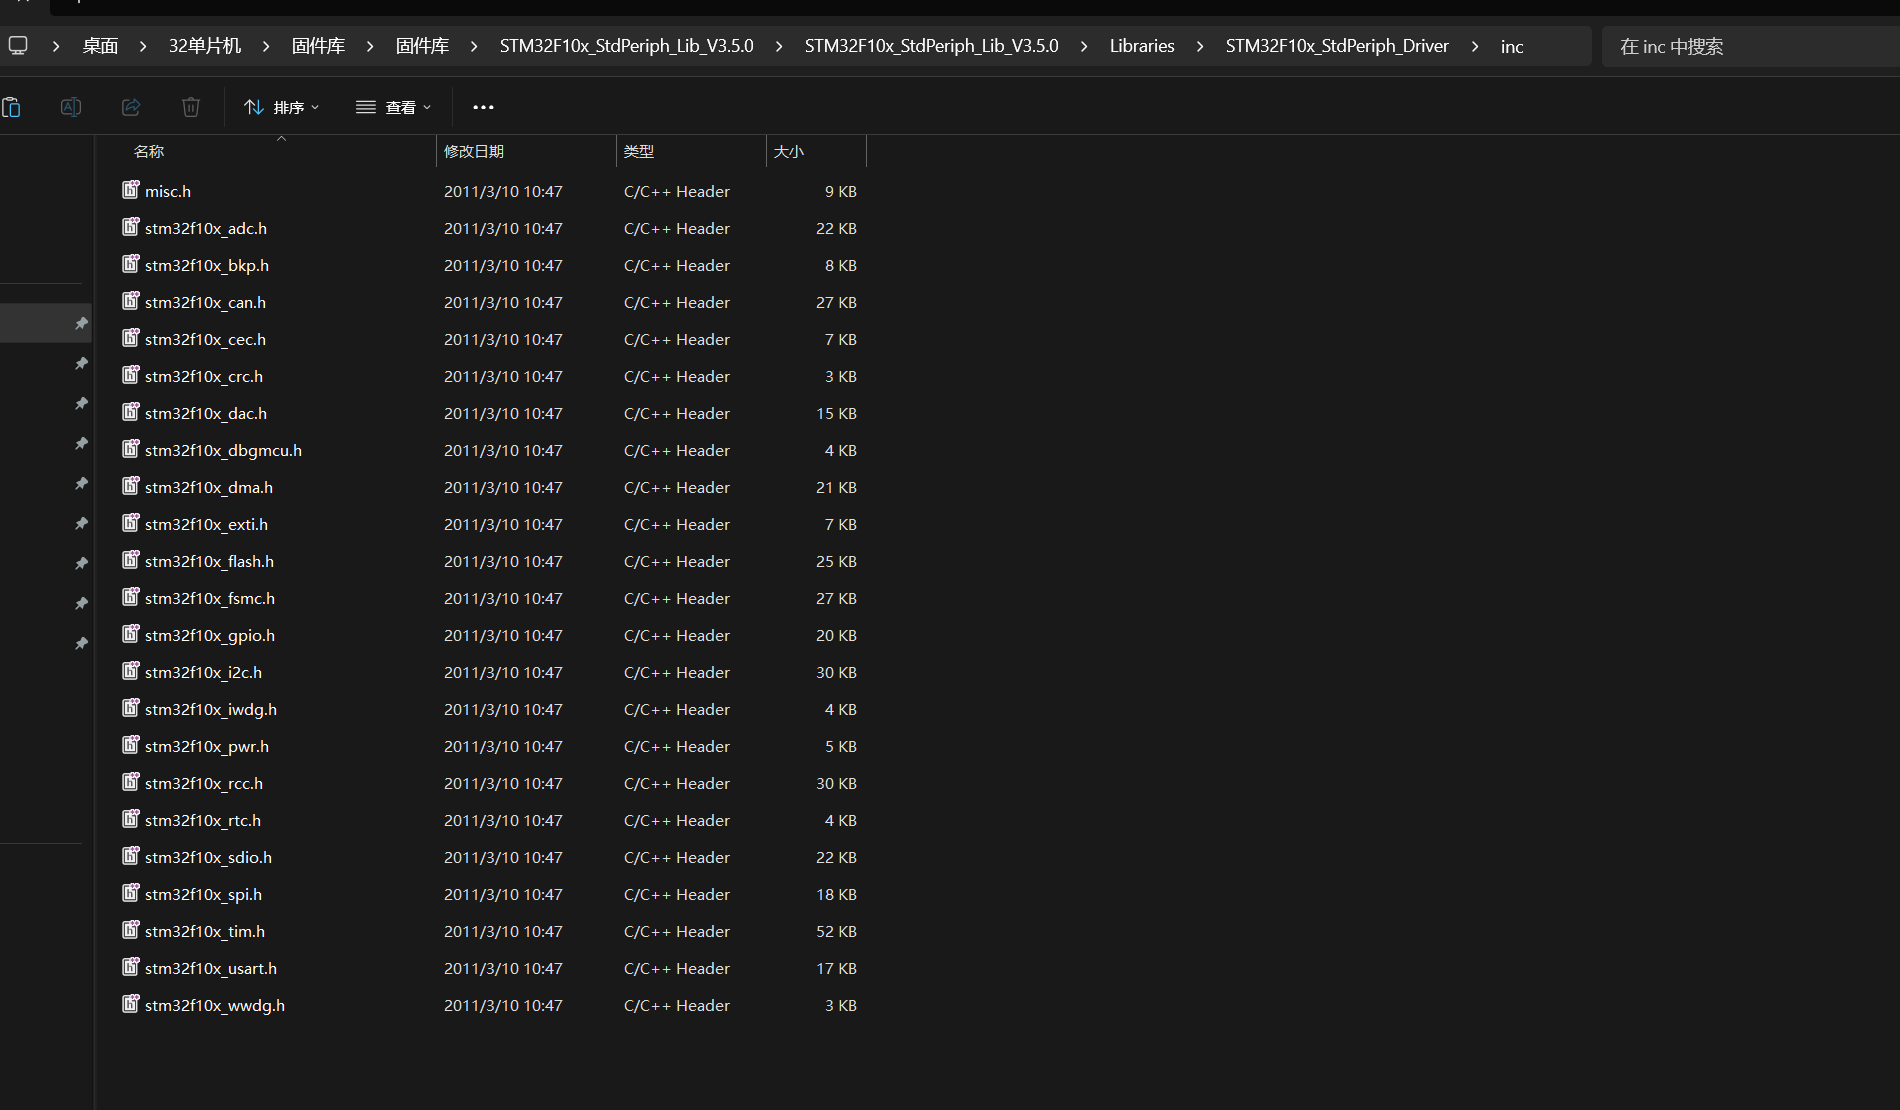Click the stm32f10x_iwdg.h file icon

pyautogui.click(x=131, y=708)
